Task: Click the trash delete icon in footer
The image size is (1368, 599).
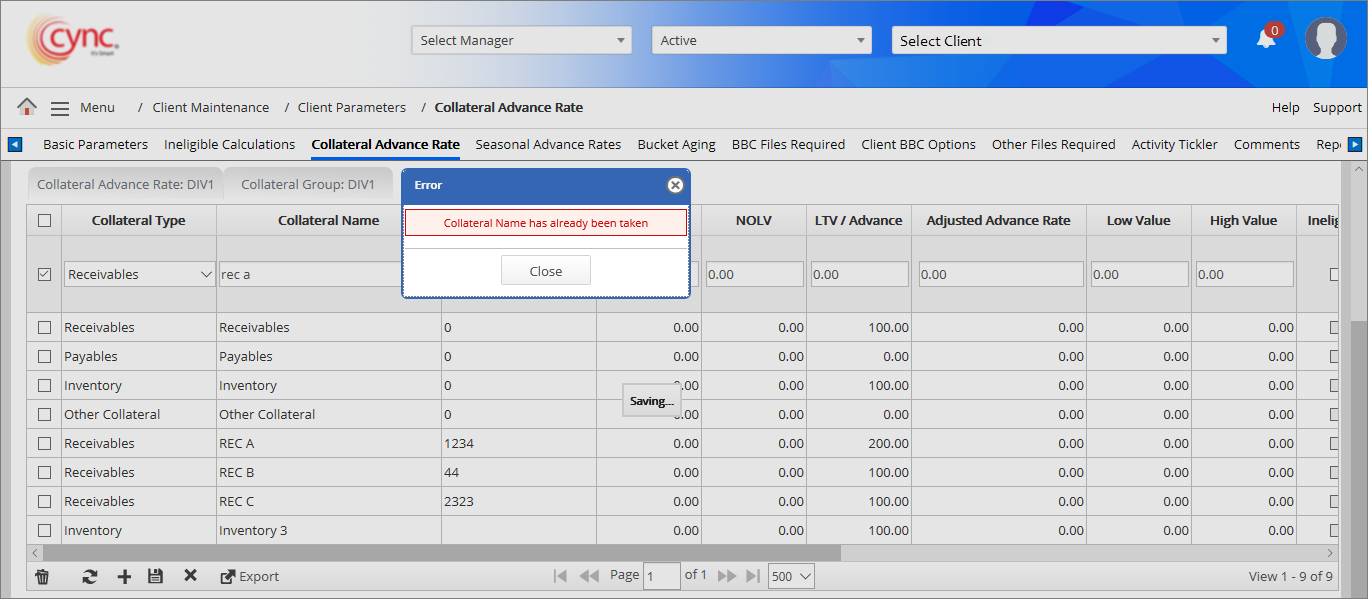Action: point(42,576)
